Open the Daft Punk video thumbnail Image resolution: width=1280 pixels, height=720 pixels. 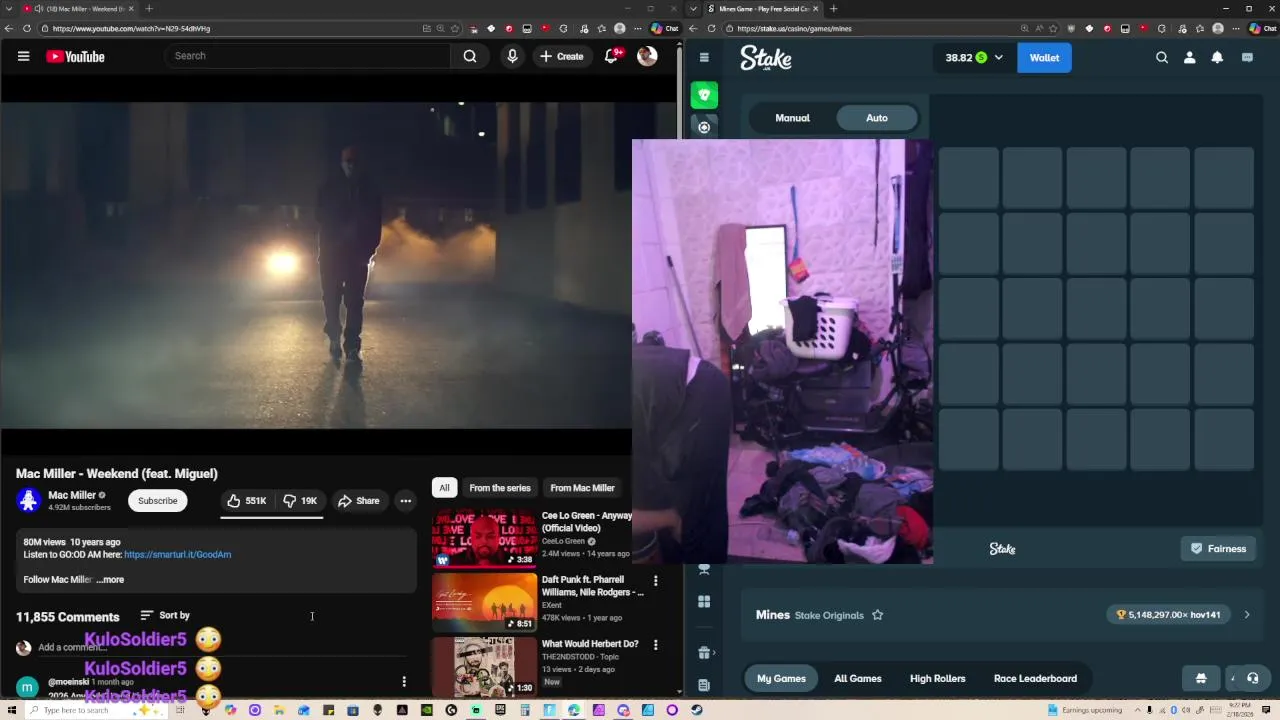[484, 601]
